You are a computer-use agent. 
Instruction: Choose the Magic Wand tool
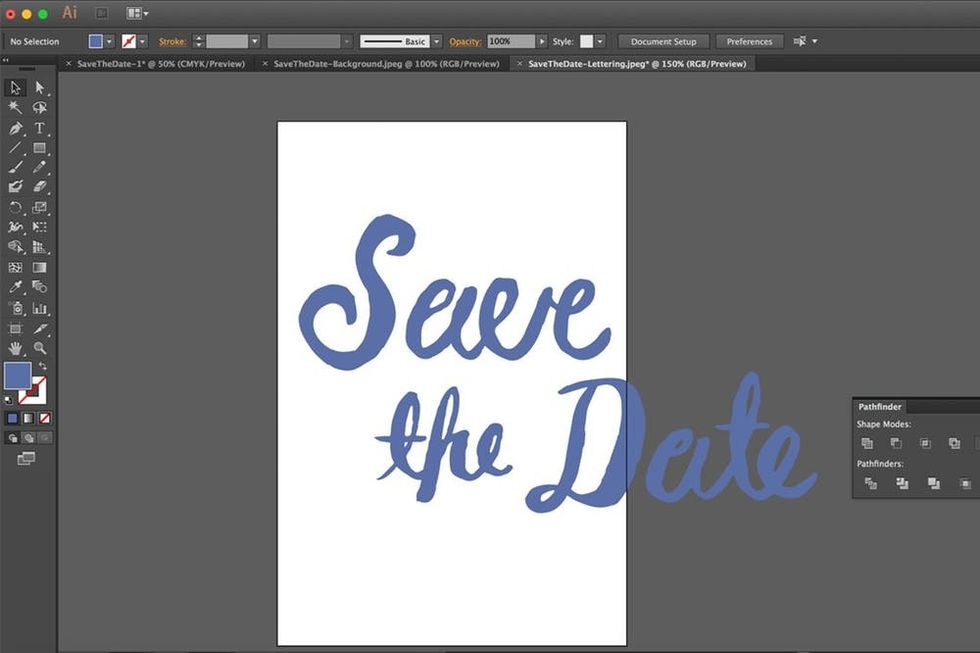(15, 107)
